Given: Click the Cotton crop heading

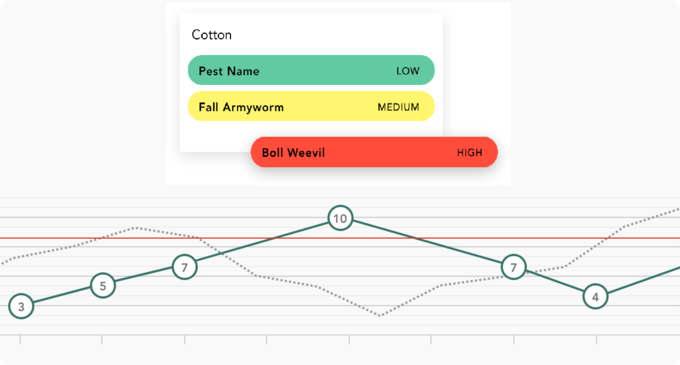Looking at the screenshot, I should (212, 35).
